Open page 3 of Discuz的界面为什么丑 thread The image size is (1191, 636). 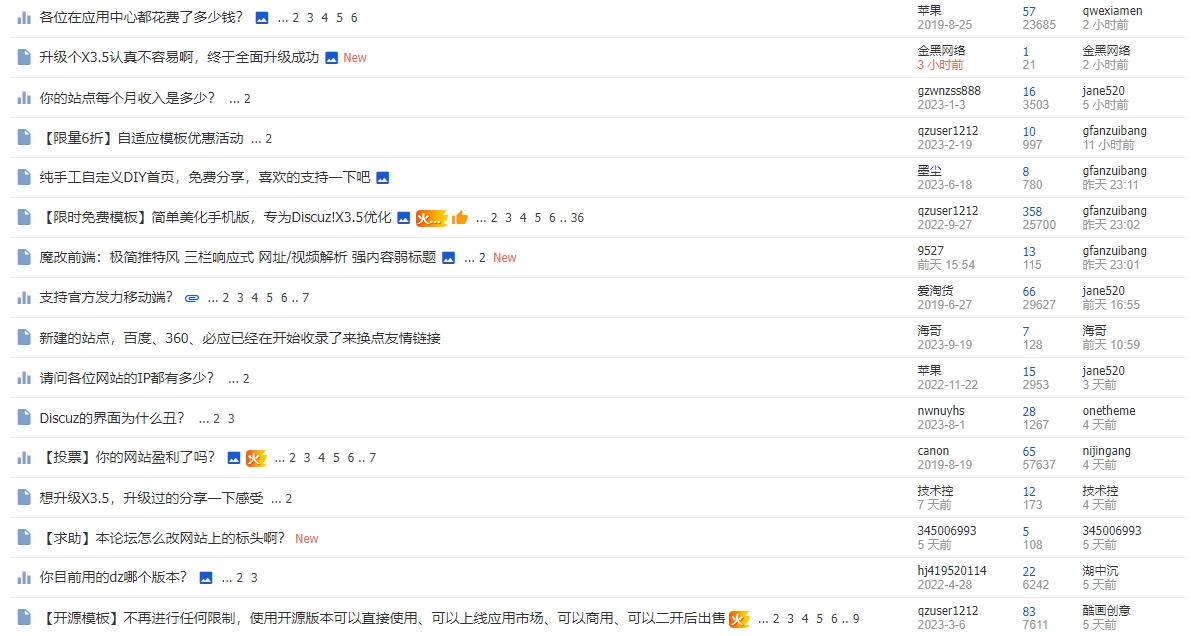tap(231, 418)
